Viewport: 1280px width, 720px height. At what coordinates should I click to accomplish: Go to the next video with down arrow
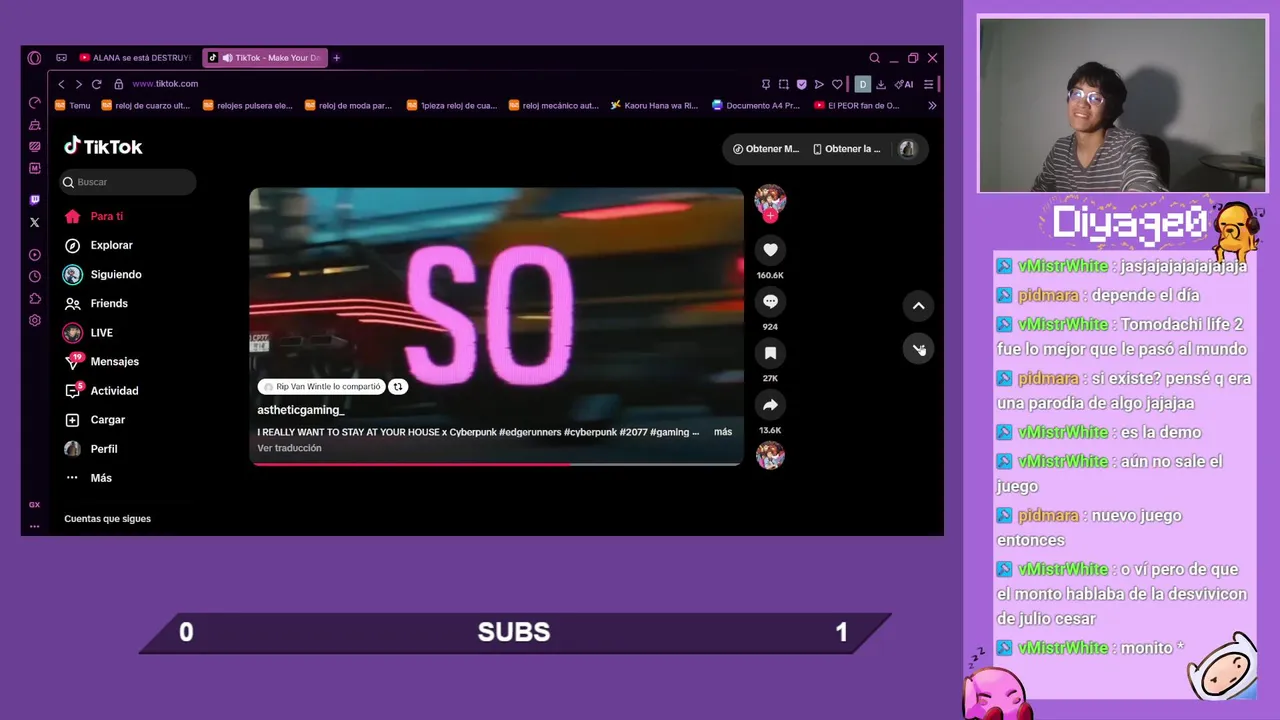(x=918, y=349)
